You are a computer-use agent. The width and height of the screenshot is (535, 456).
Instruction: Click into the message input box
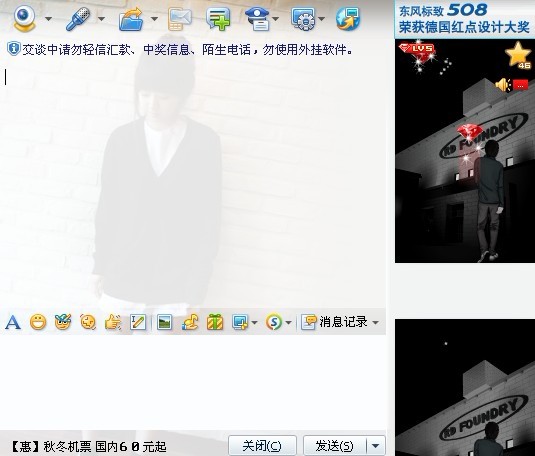point(193,382)
